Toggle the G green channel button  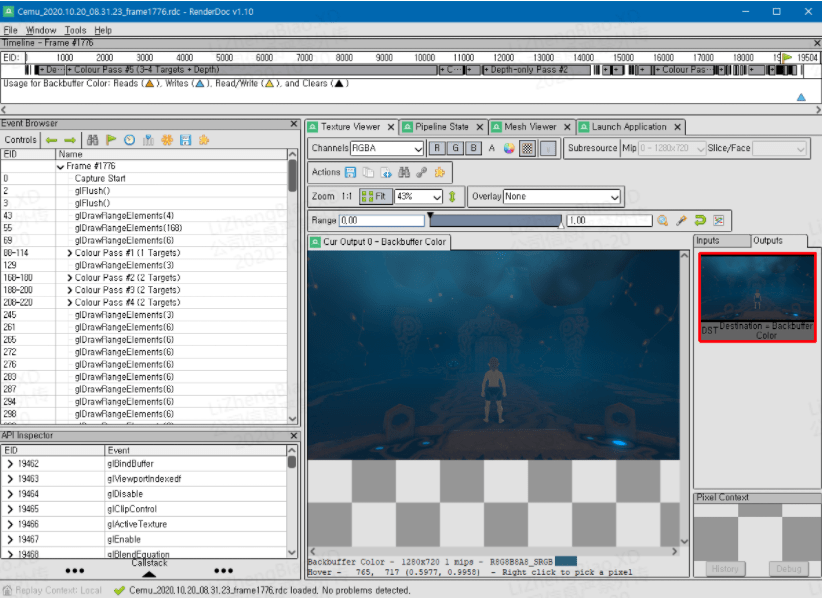pyautogui.click(x=455, y=148)
